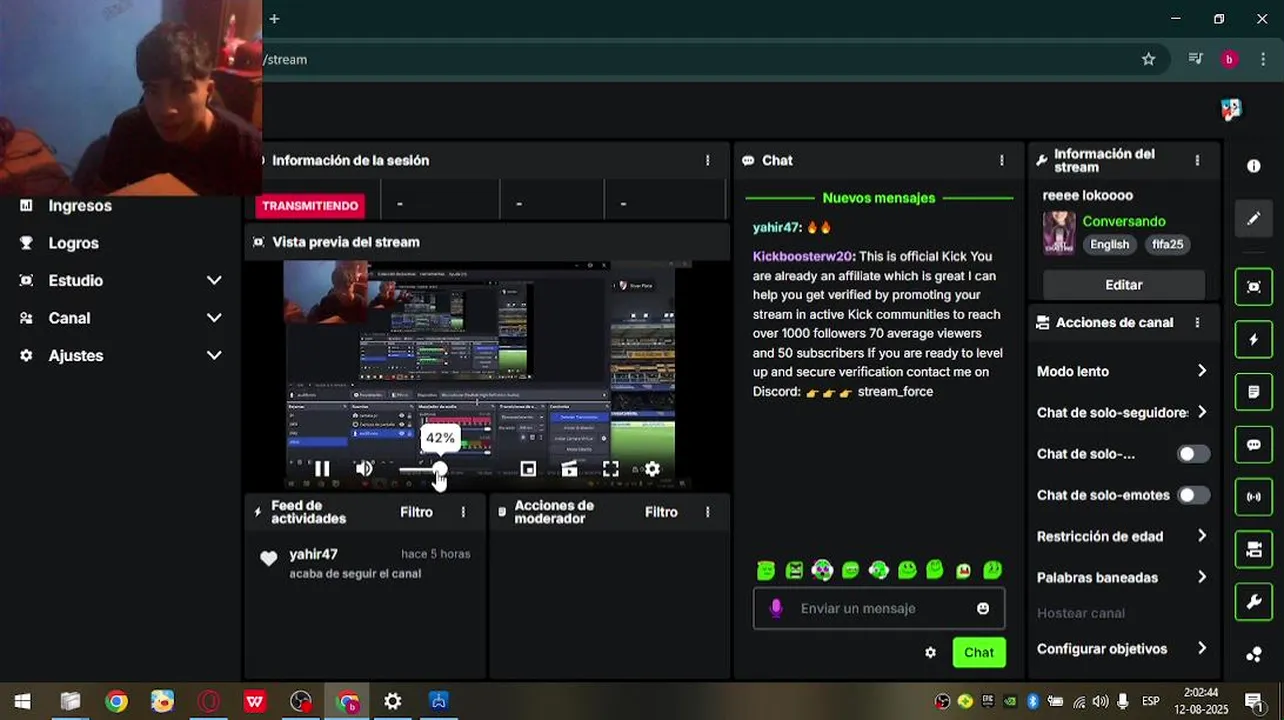Open Acciones de canal three-dot menu
The width and height of the screenshot is (1284, 720).
tap(1197, 322)
